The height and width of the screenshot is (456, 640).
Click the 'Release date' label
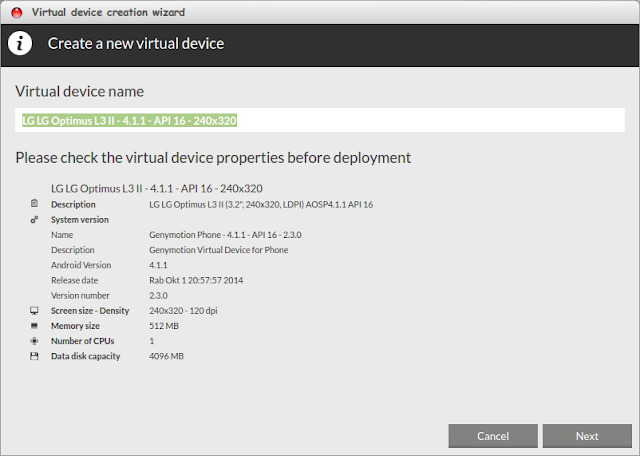click(x=74, y=280)
